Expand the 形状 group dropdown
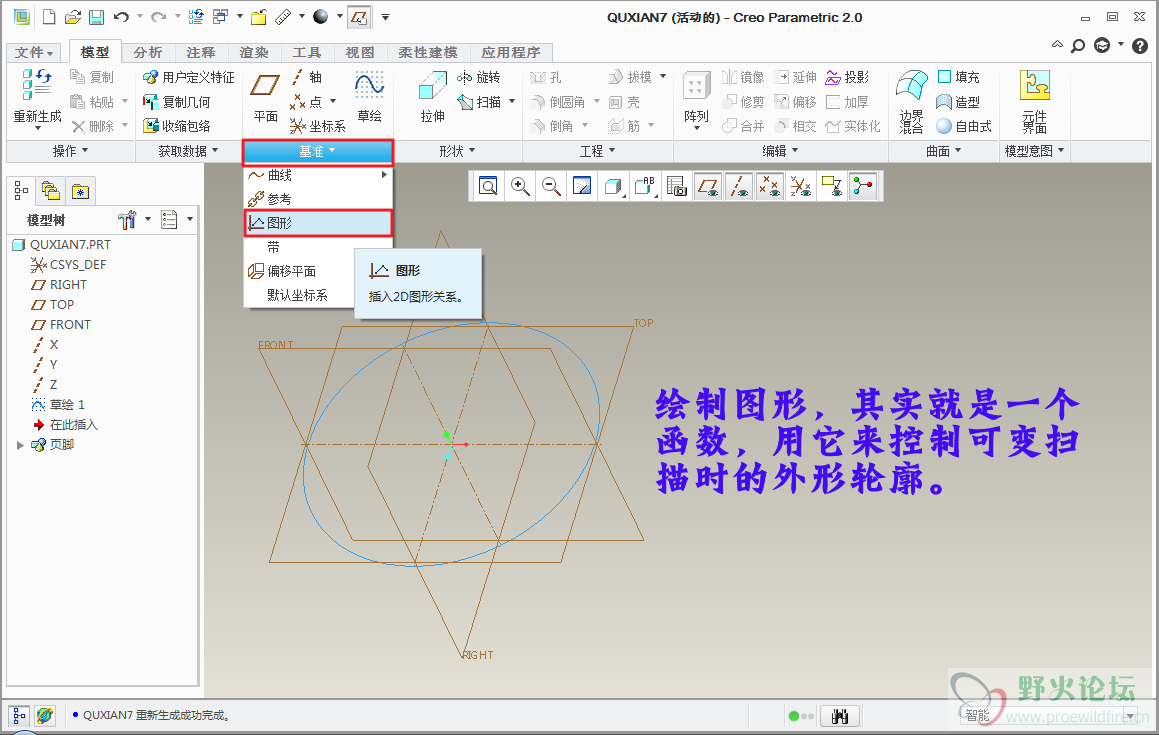 (457, 151)
